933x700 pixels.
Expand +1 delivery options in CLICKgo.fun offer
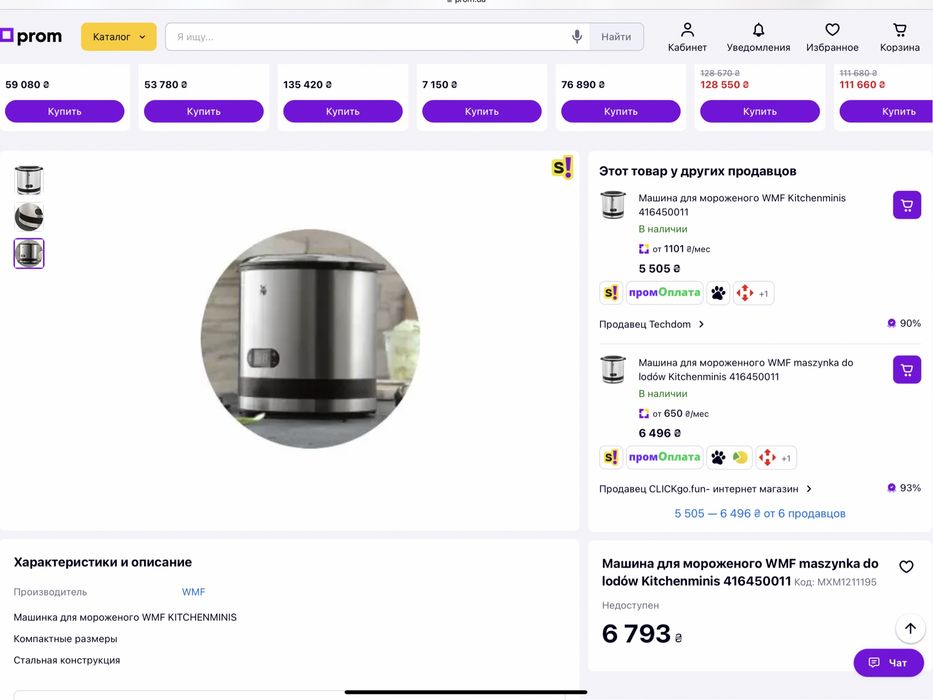coord(786,458)
